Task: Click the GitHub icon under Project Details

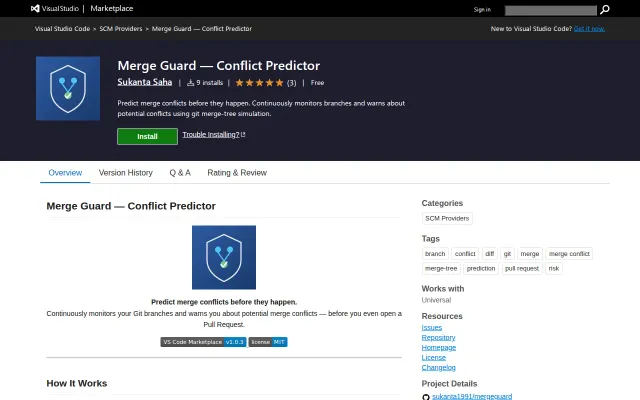Action: coord(426,396)
